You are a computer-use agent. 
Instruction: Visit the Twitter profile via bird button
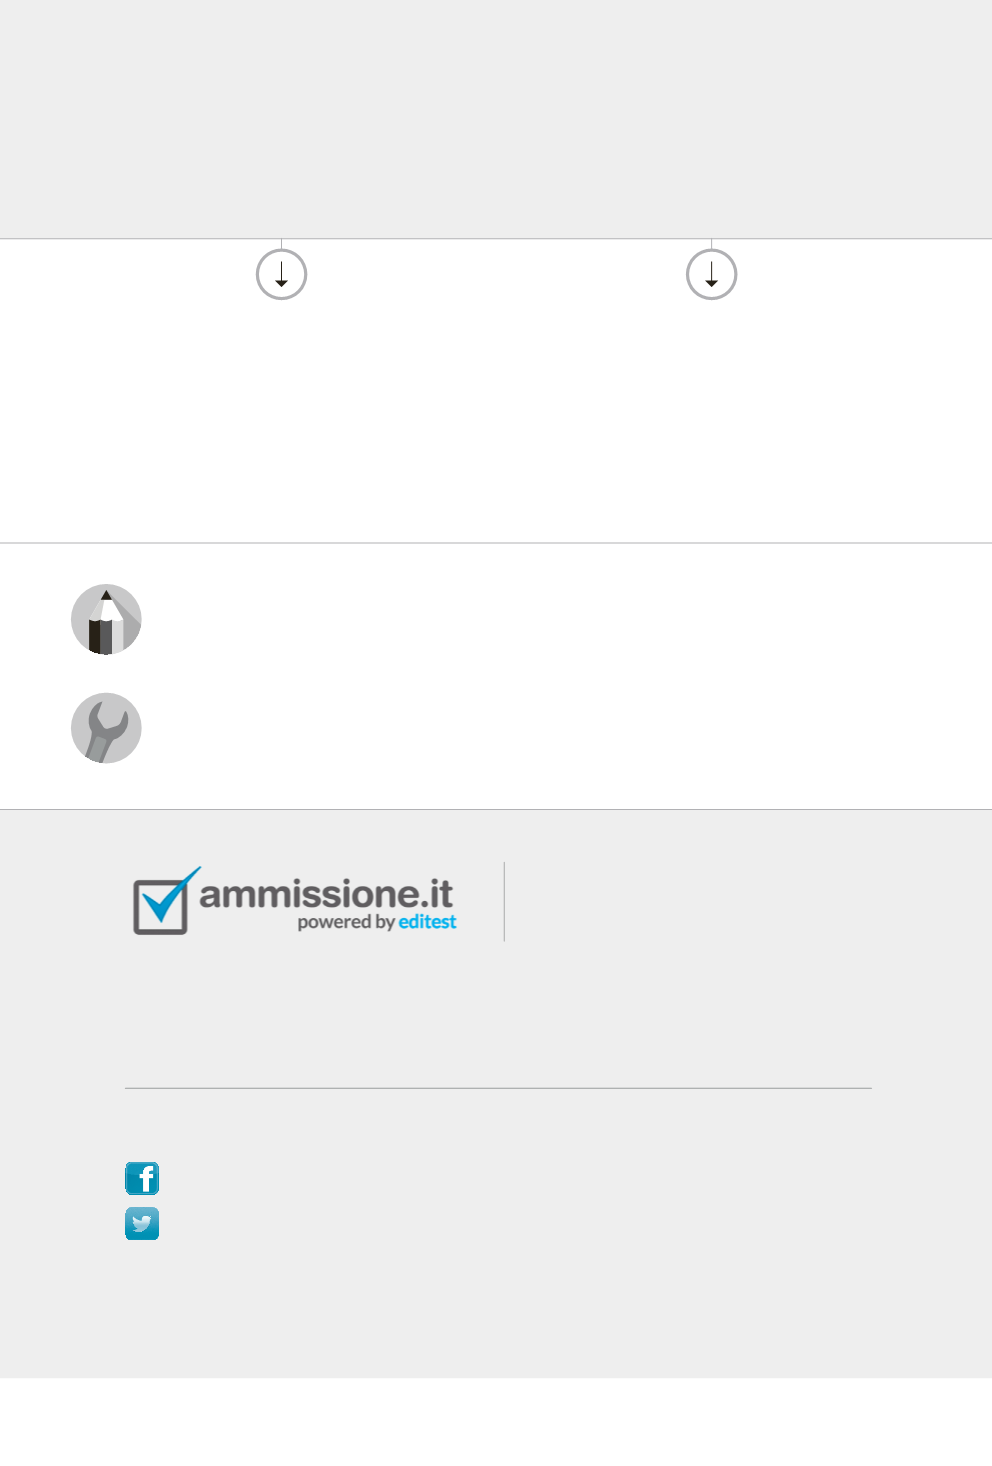tap(142, 1223)
